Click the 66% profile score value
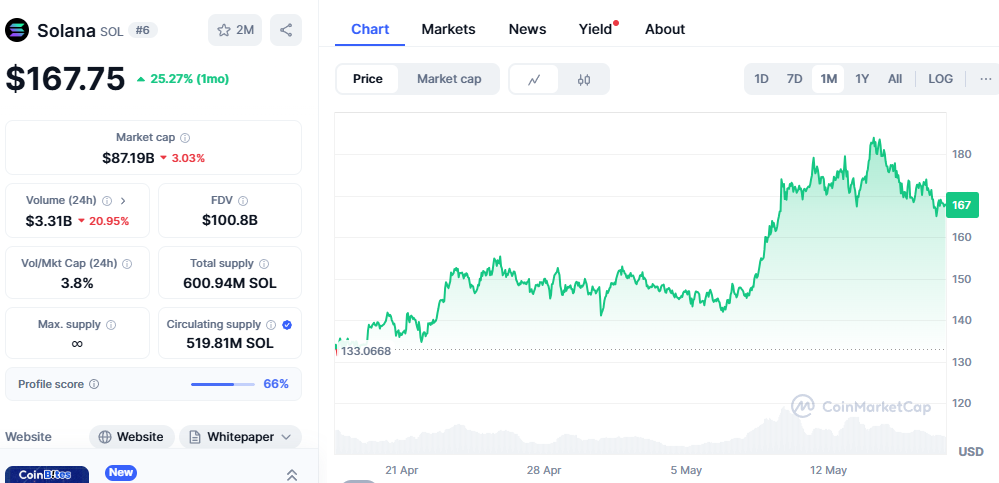 tap(276, 384)
